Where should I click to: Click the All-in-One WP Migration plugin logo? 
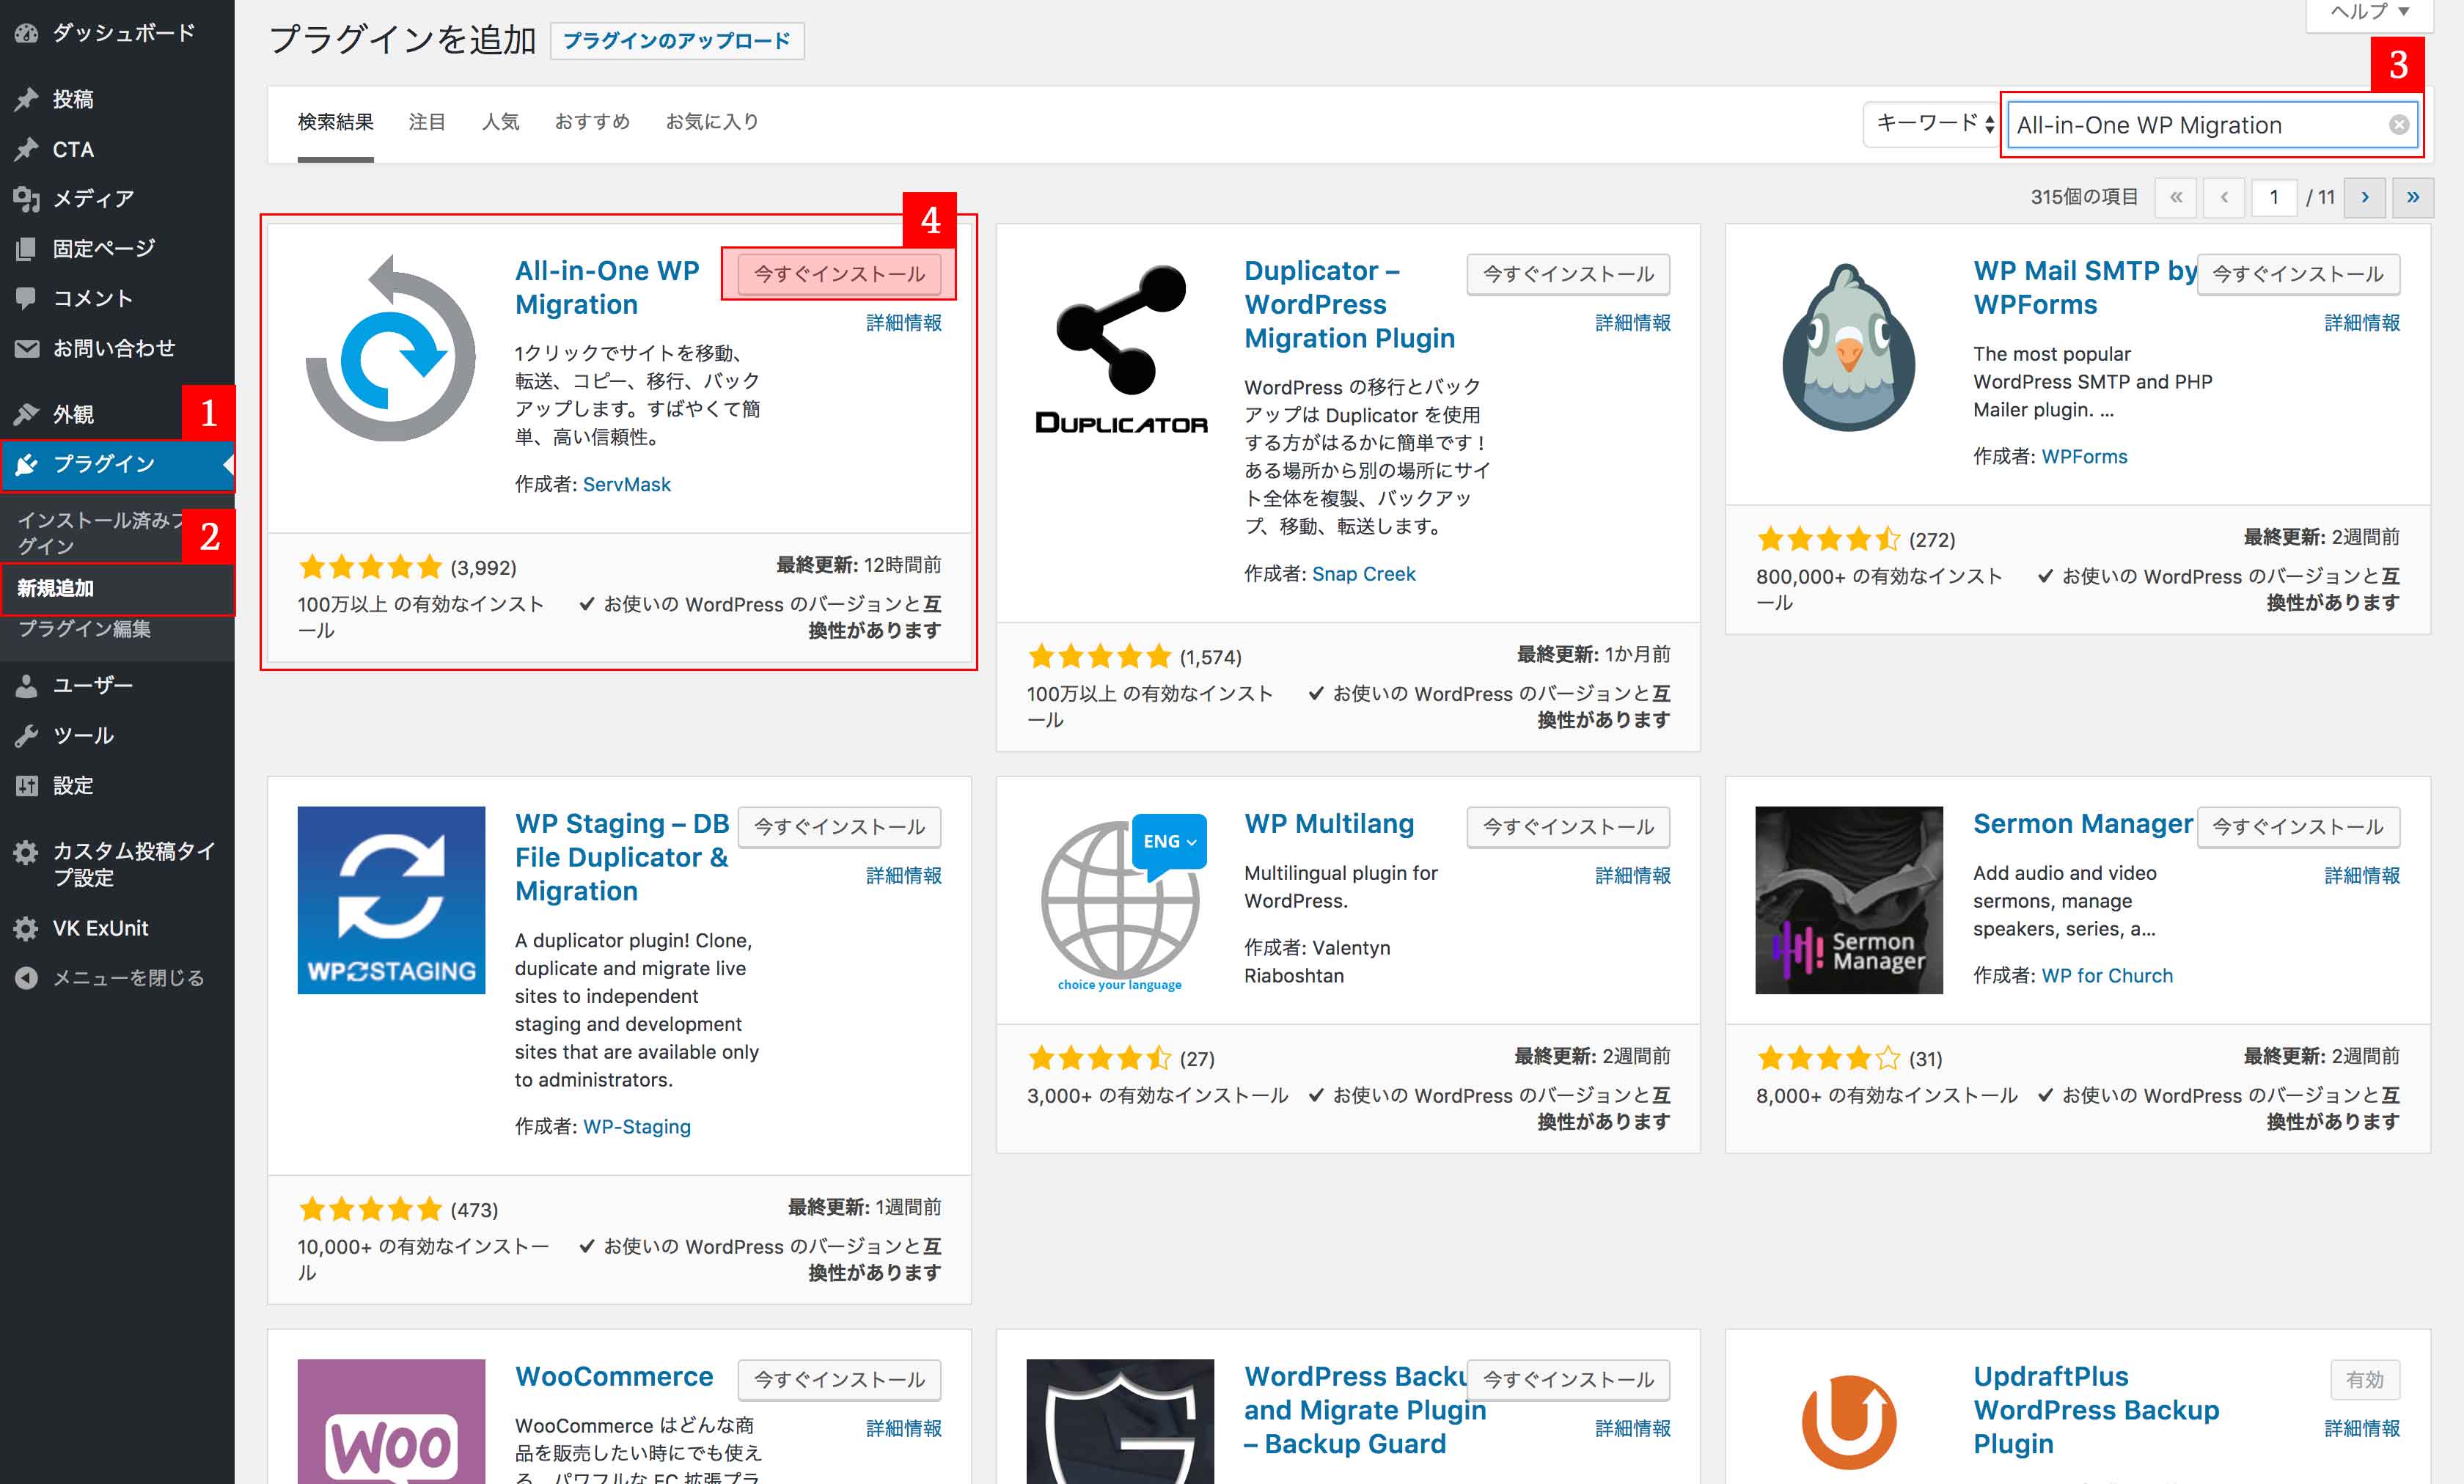point(391,348)
